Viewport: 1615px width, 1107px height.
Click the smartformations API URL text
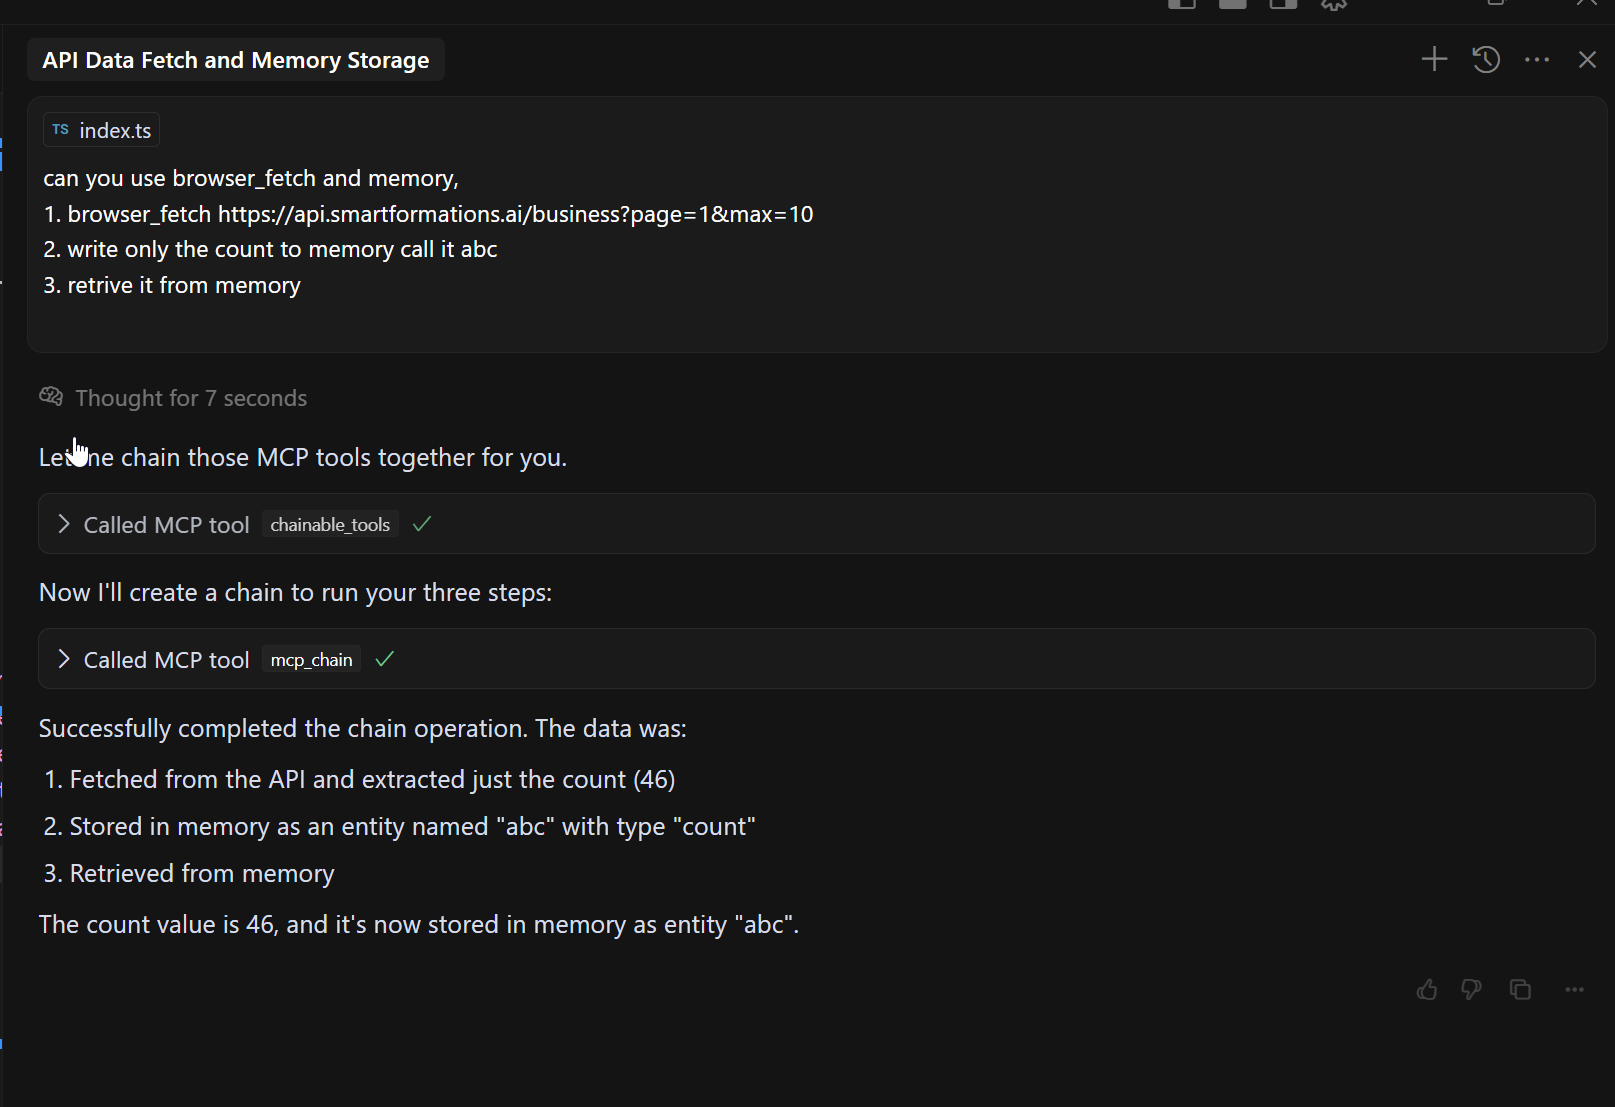515,214
